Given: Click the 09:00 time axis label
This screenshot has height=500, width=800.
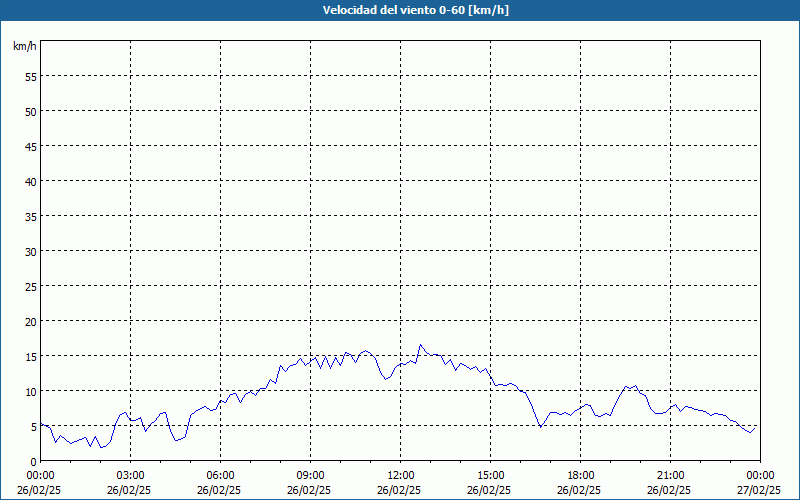Looking at the screenshot, I should [x=311, y=476].
